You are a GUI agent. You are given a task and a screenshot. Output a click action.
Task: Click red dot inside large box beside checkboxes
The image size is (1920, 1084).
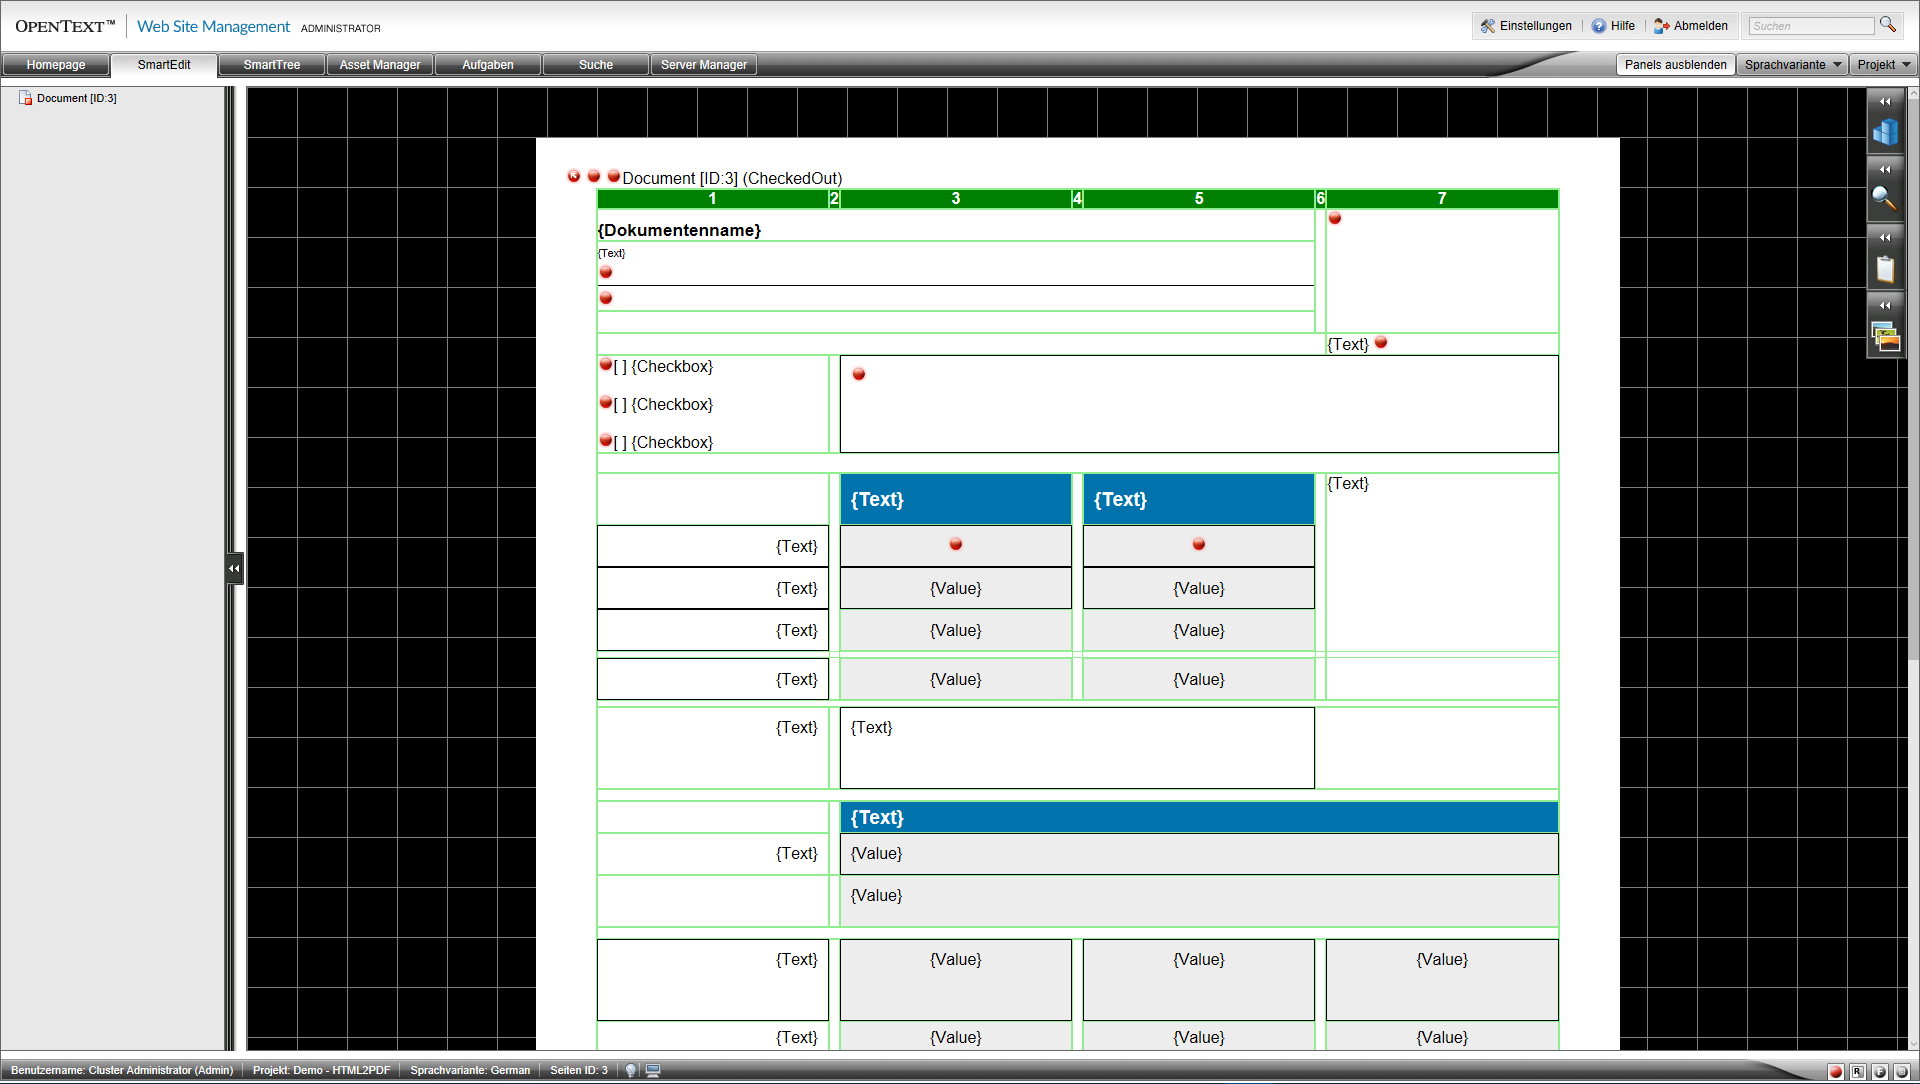coord(859,374)
